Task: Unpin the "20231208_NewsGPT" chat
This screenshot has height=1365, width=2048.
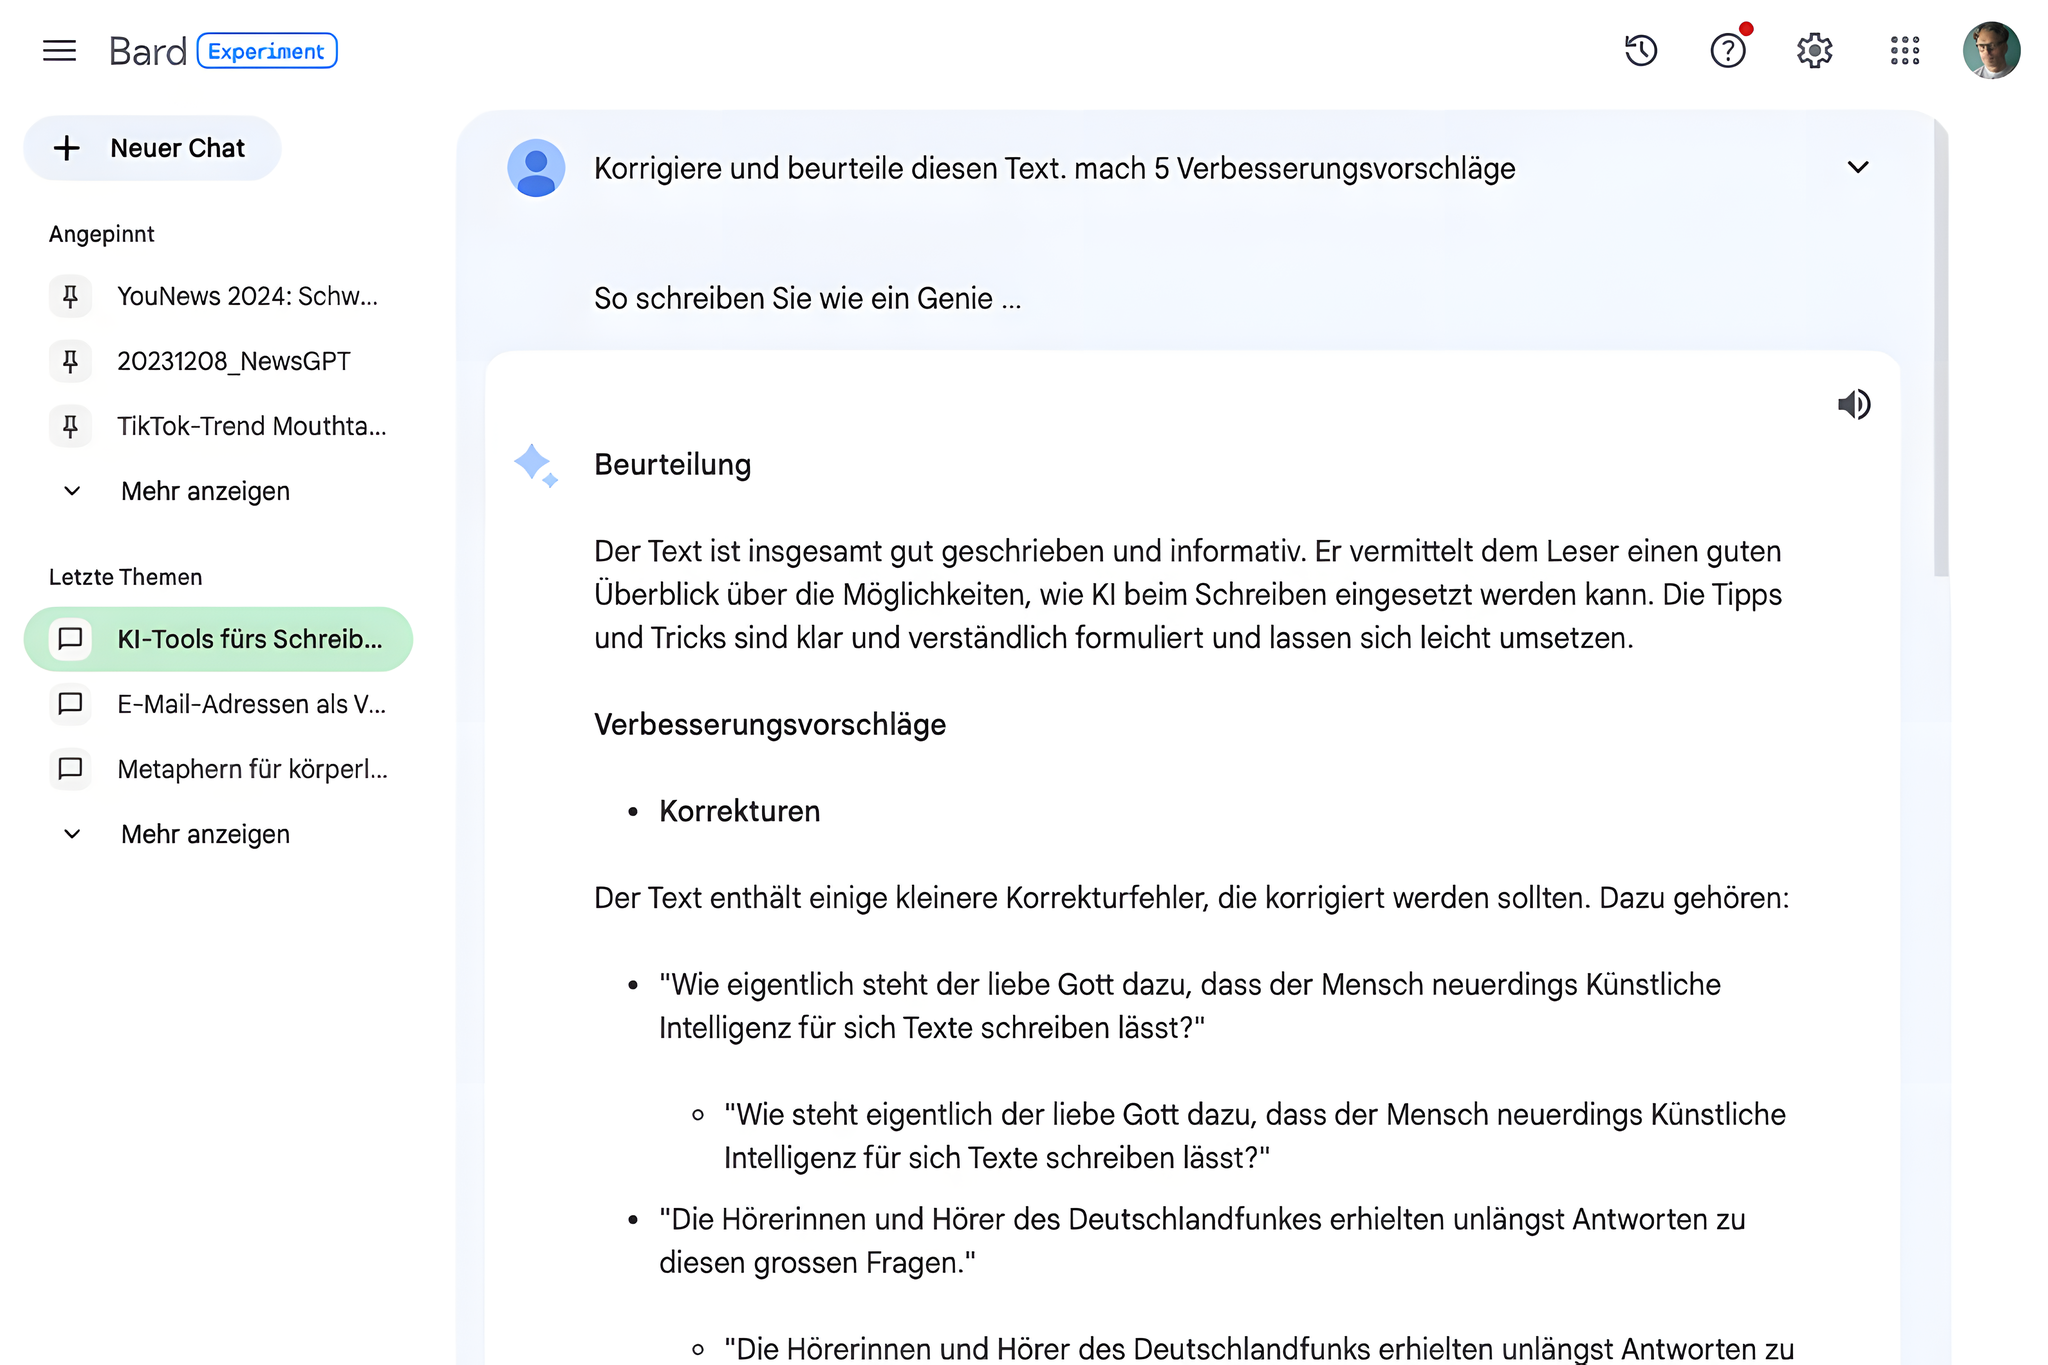Action: (x=70, y=361)
